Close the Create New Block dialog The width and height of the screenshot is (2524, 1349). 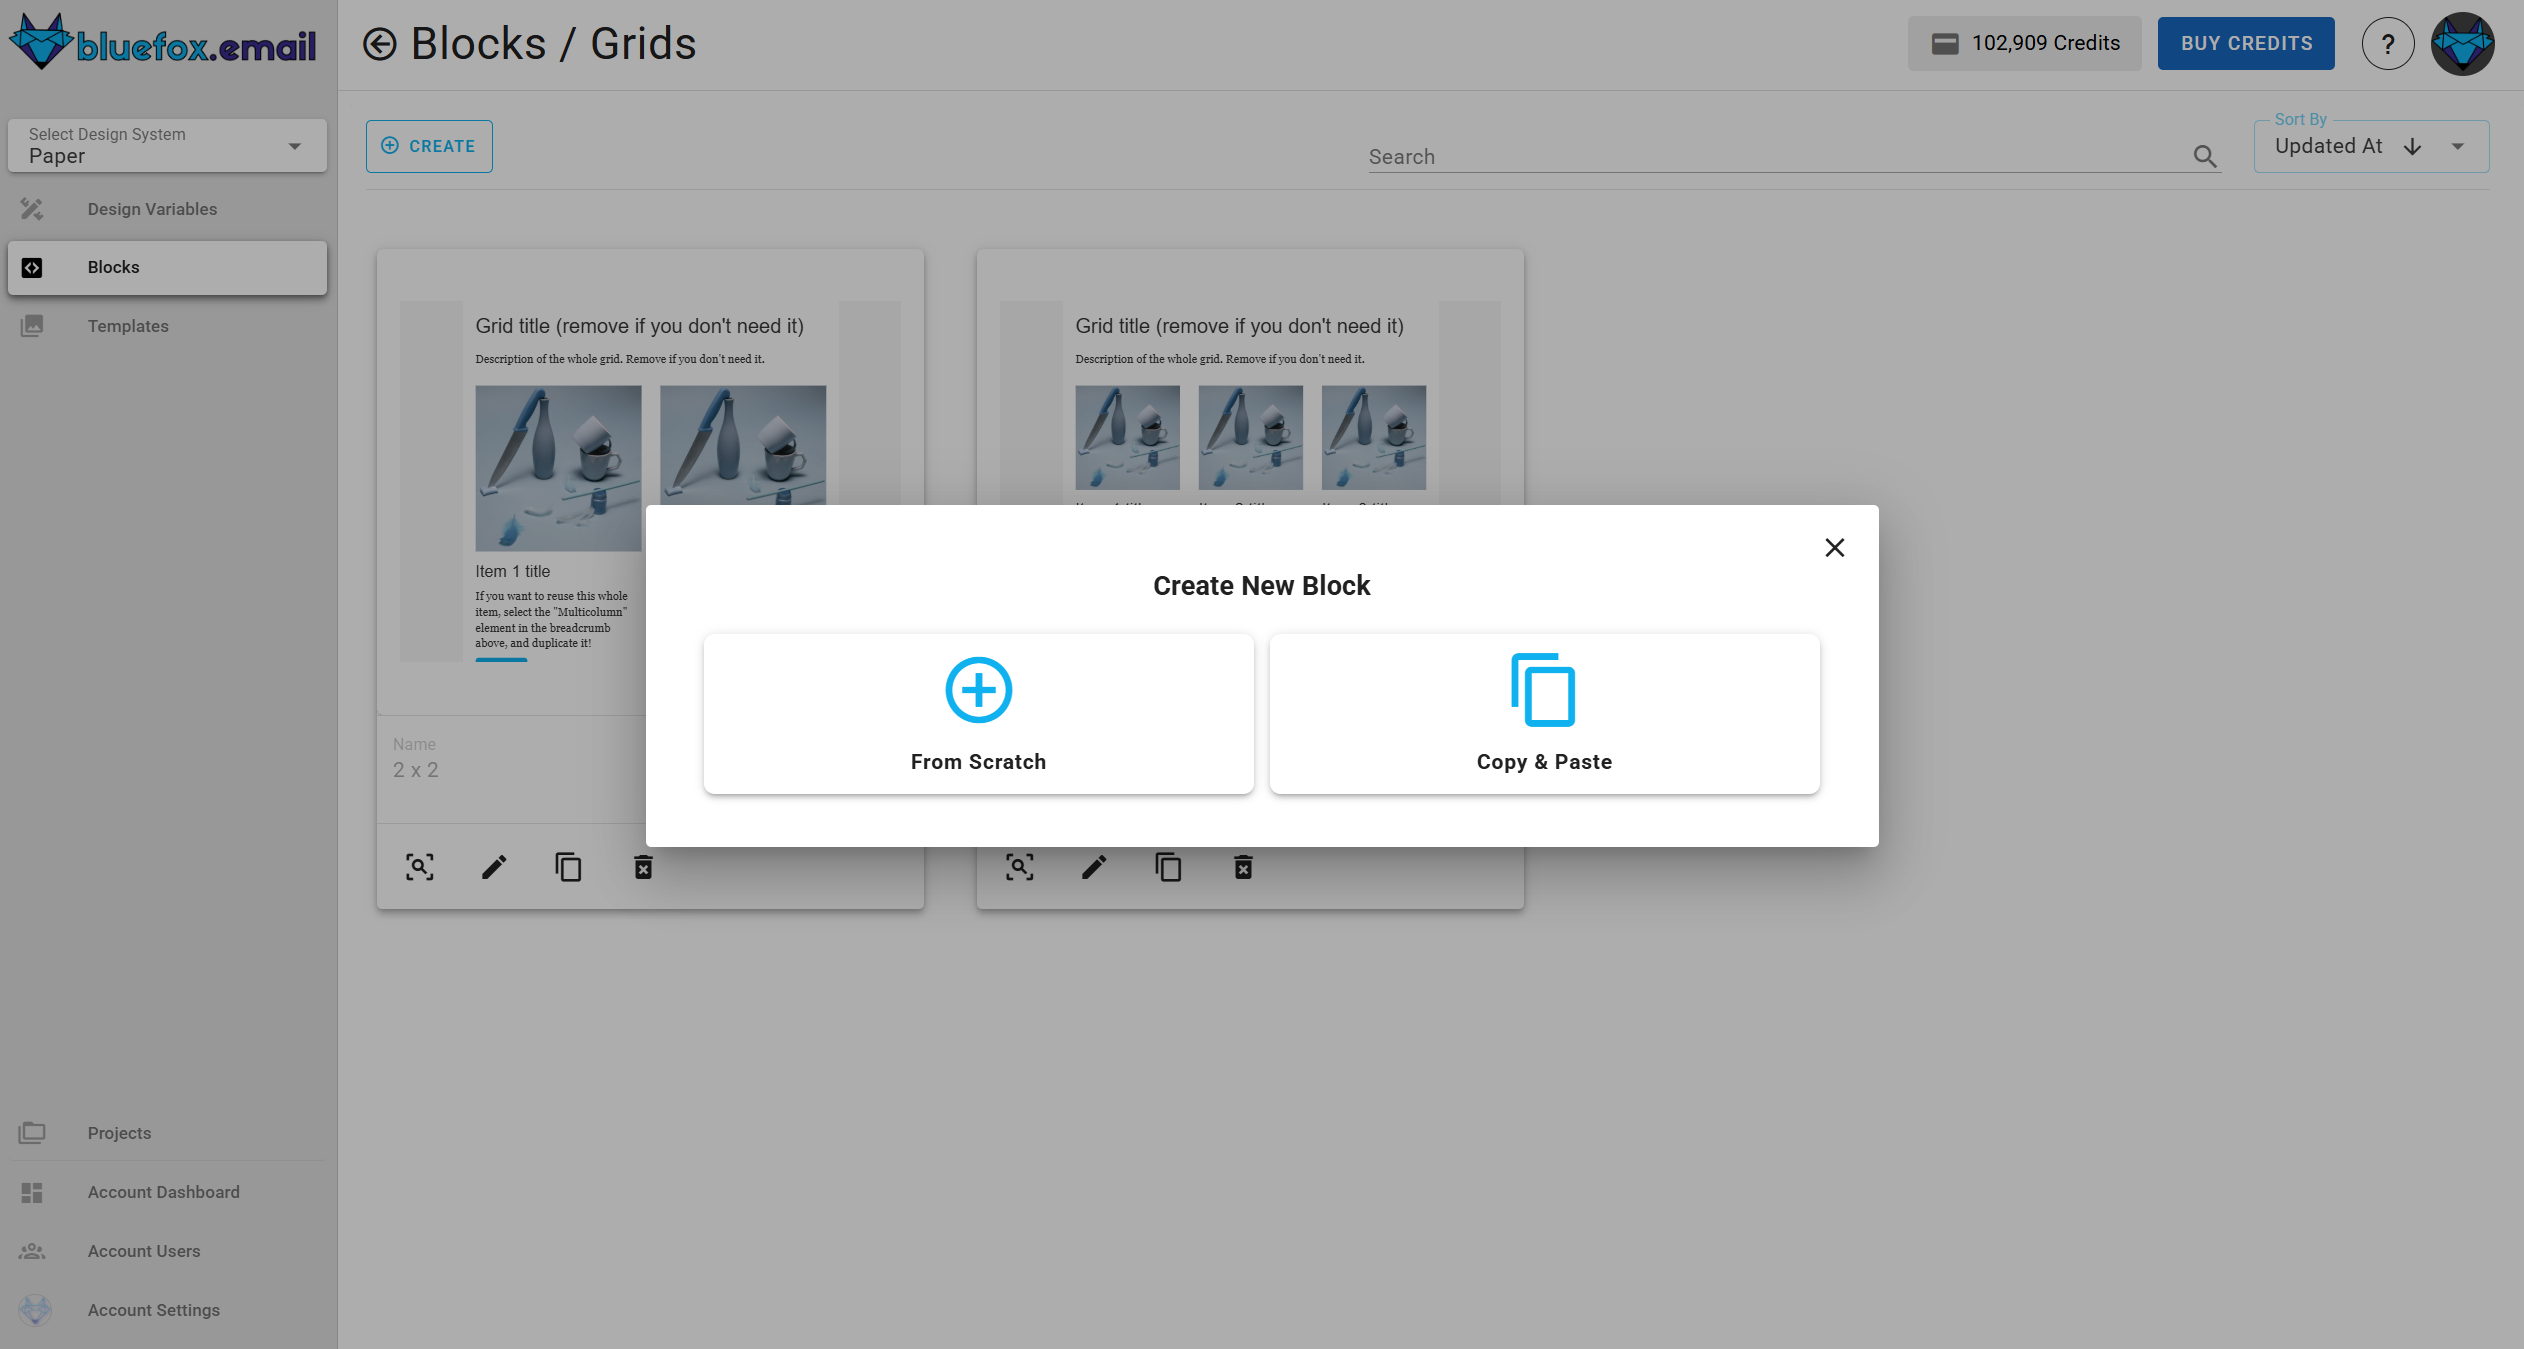pyautogui.click(x=1834, y=547)
